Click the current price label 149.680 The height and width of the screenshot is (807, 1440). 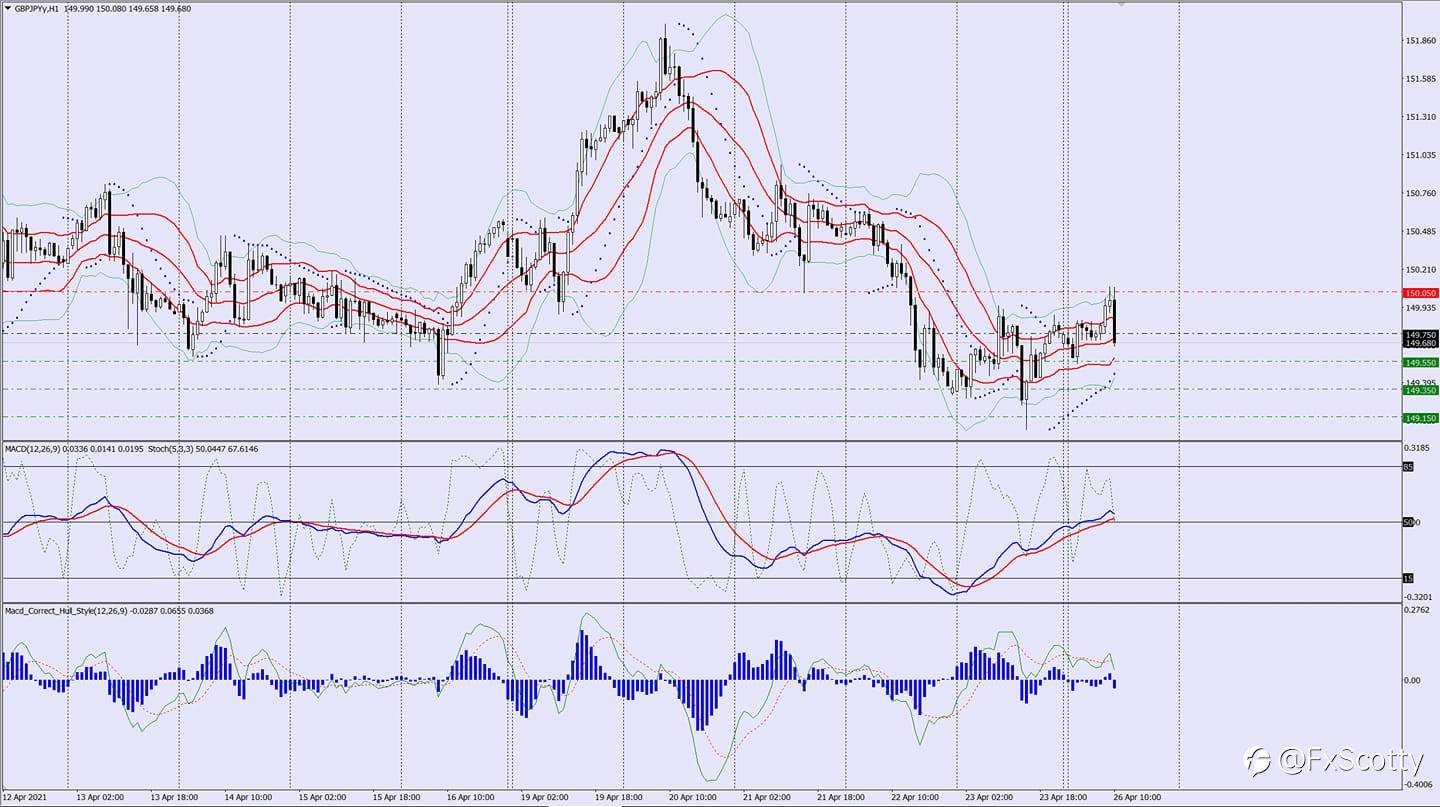click(x=1421, y=343)
